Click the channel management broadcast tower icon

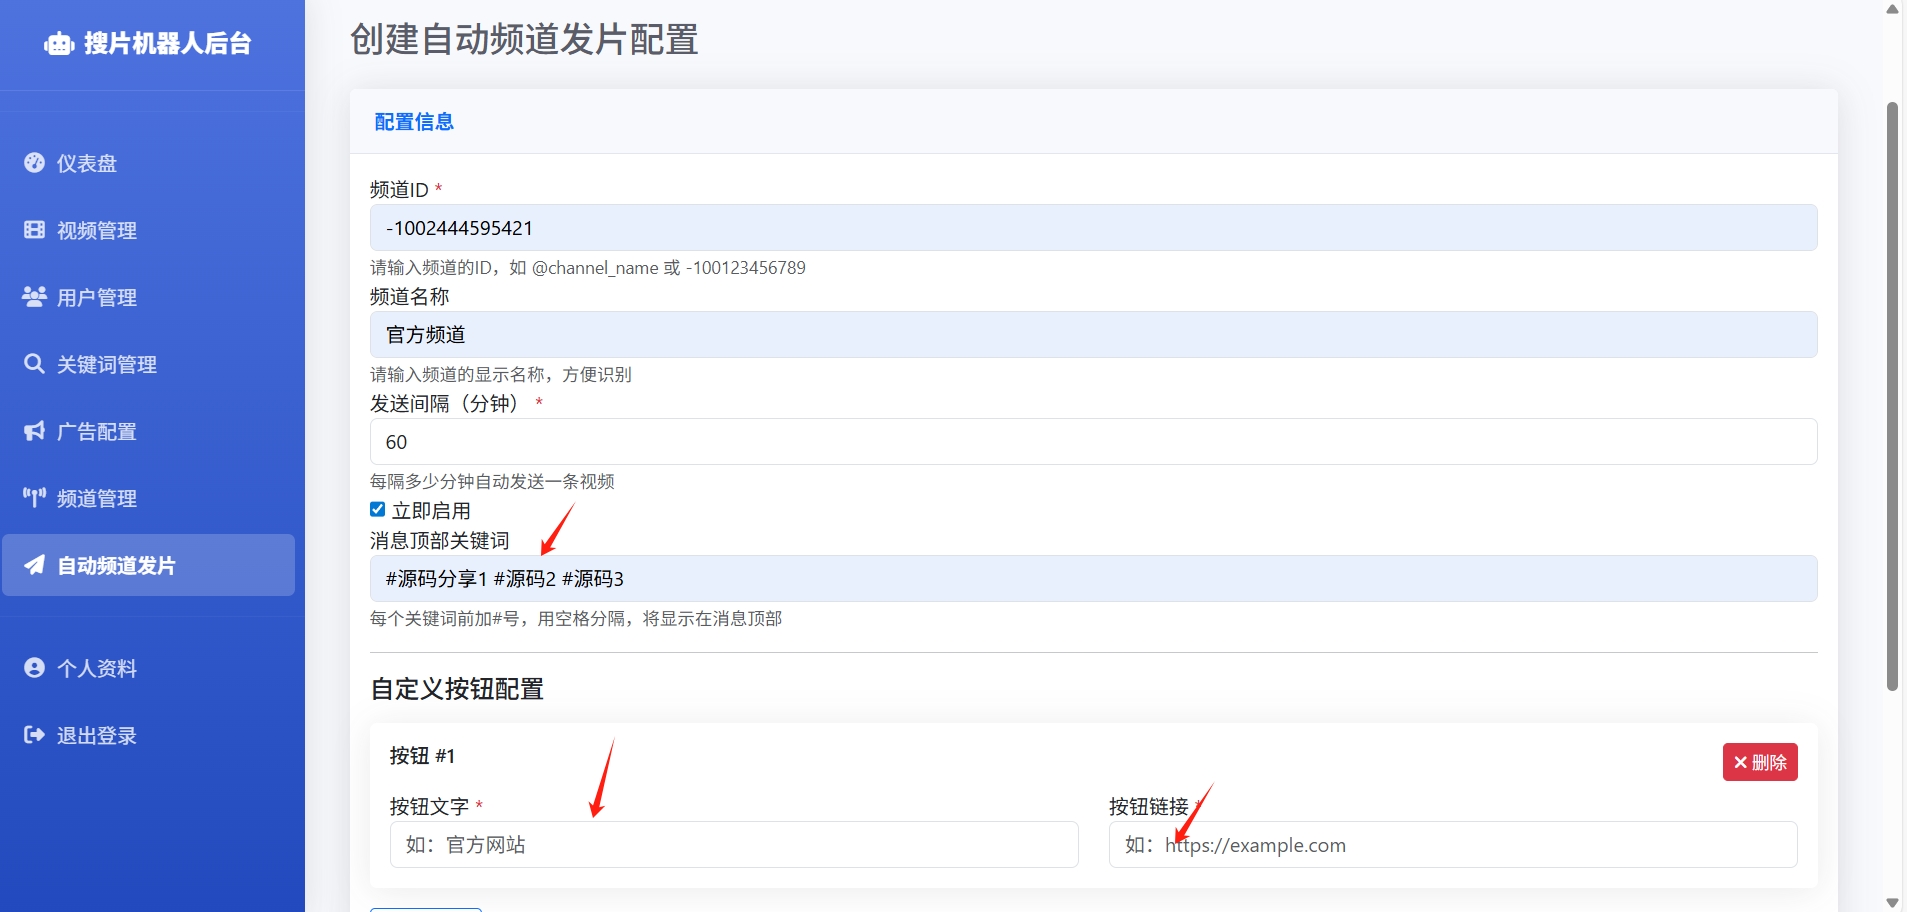click(x=34, y=498)
